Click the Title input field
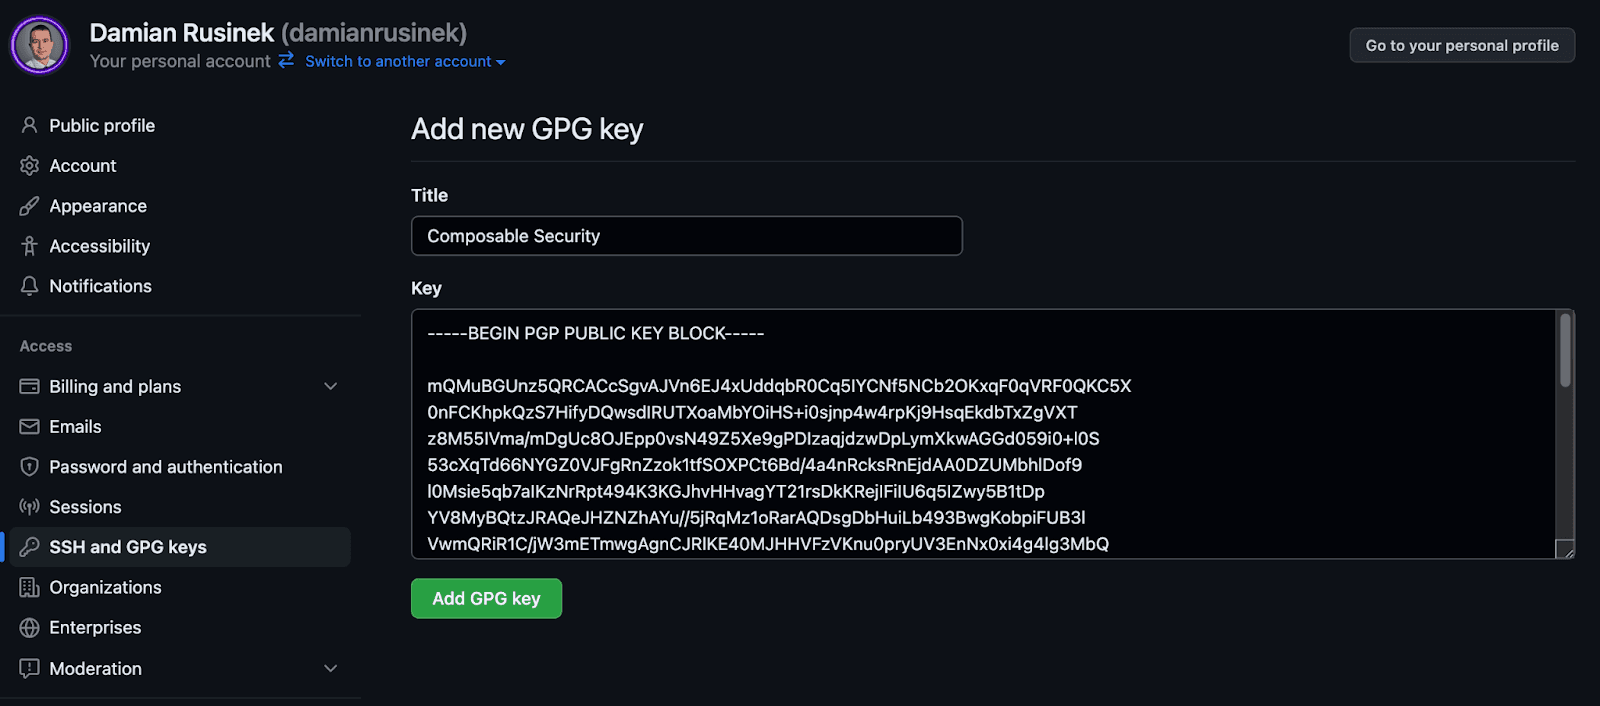The image size is (1600, 706). 686,236
